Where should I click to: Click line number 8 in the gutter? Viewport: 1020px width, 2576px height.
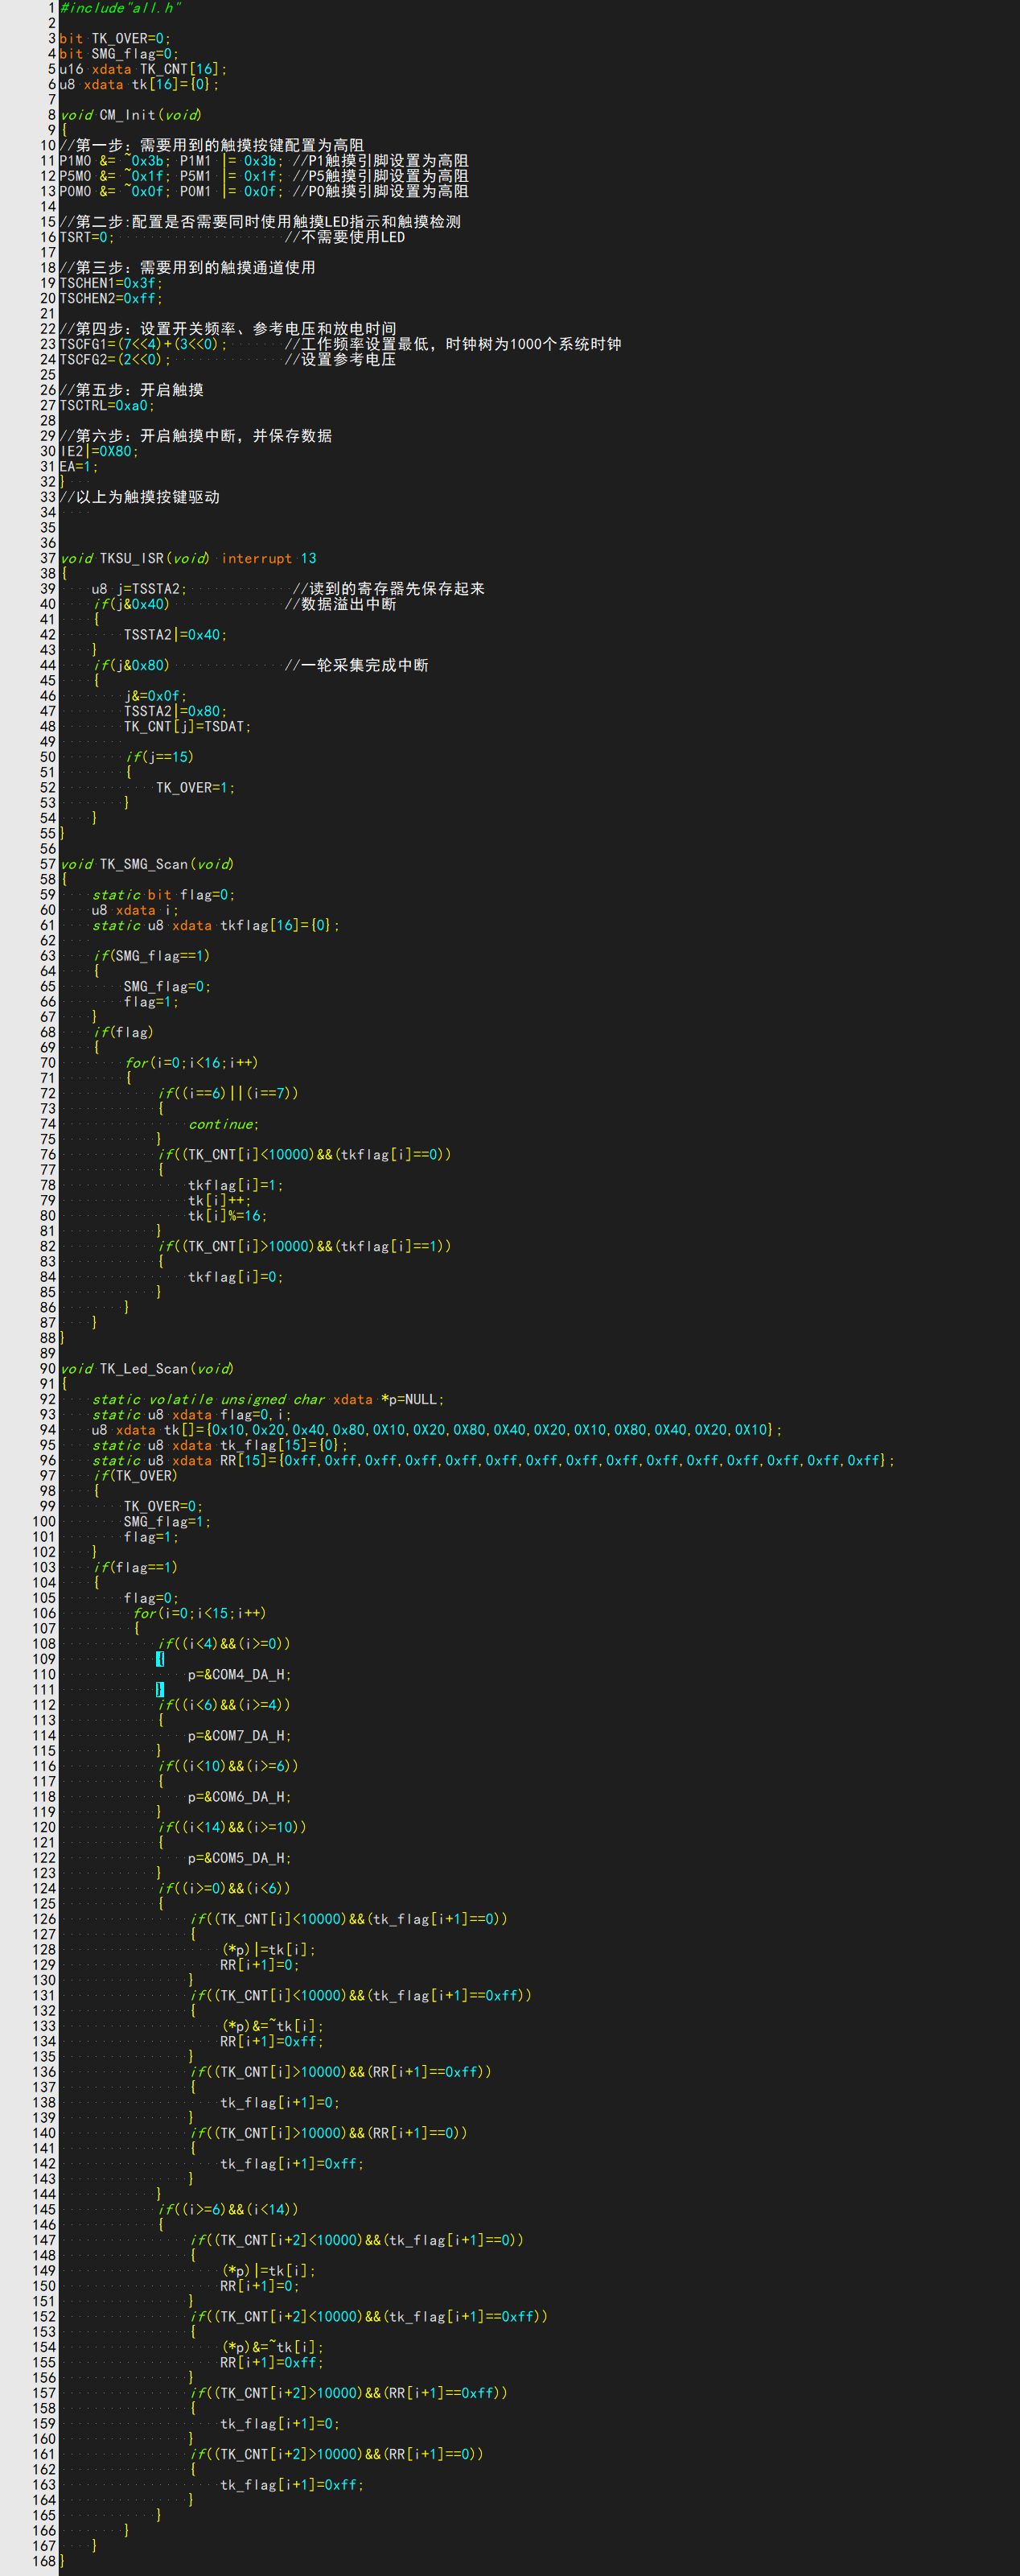click(51, 115)
